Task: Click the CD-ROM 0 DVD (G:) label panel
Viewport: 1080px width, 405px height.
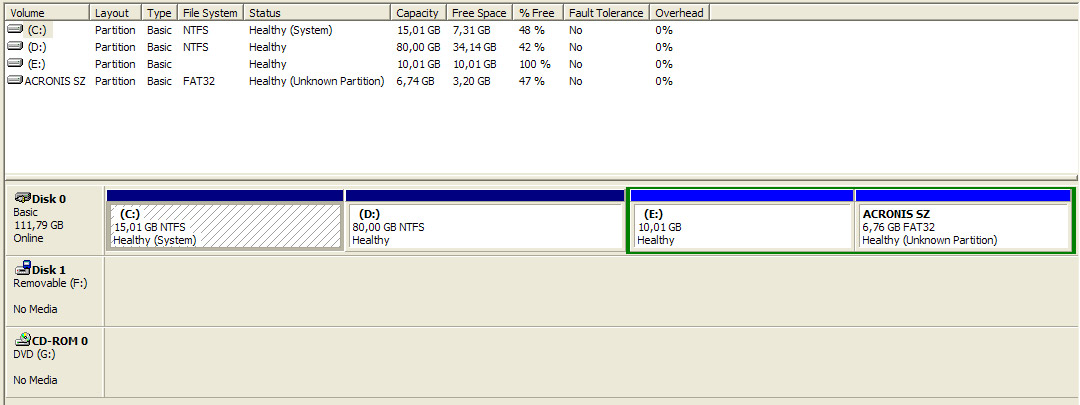Action: tap(54, 362)
